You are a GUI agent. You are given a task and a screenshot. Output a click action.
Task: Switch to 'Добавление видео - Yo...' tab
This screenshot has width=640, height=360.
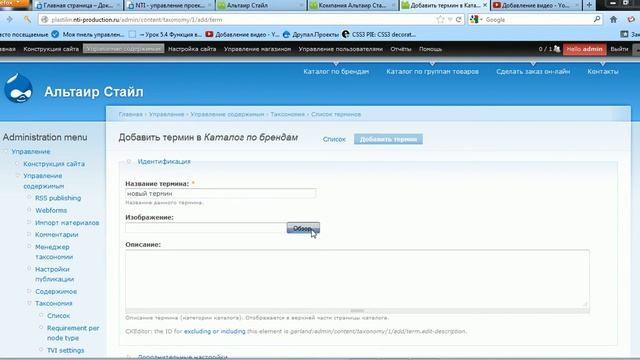[535, 5]
